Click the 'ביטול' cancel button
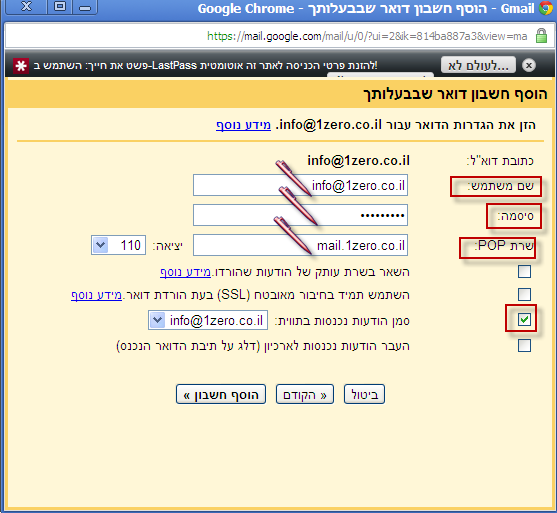The height and width of the screenshot is (513, 557). (364, 394)
